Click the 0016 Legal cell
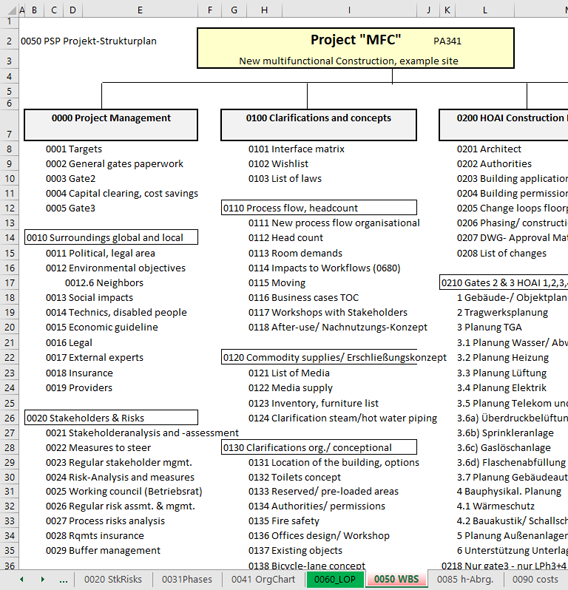Screen dimensions: 568x590 coord(69,343)
